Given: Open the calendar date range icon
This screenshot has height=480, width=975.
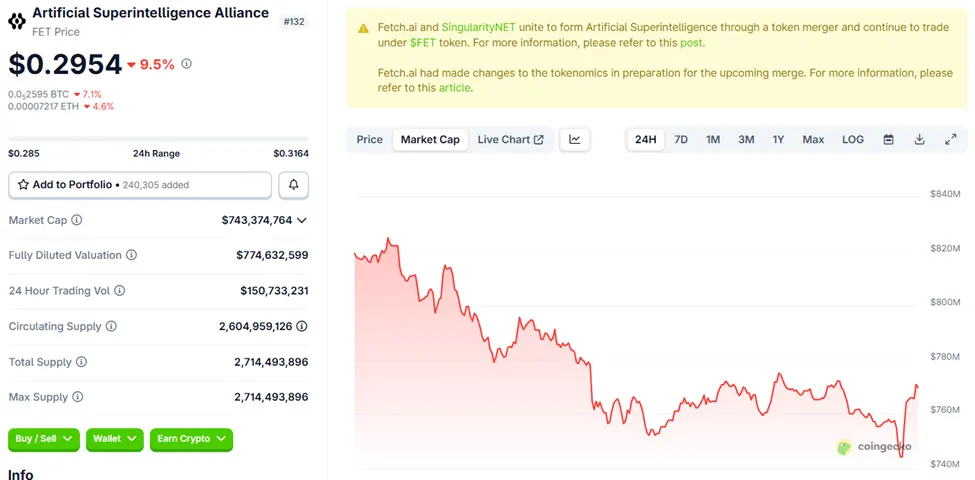Looking at the screenshot, I should click(x=888, y=140).
